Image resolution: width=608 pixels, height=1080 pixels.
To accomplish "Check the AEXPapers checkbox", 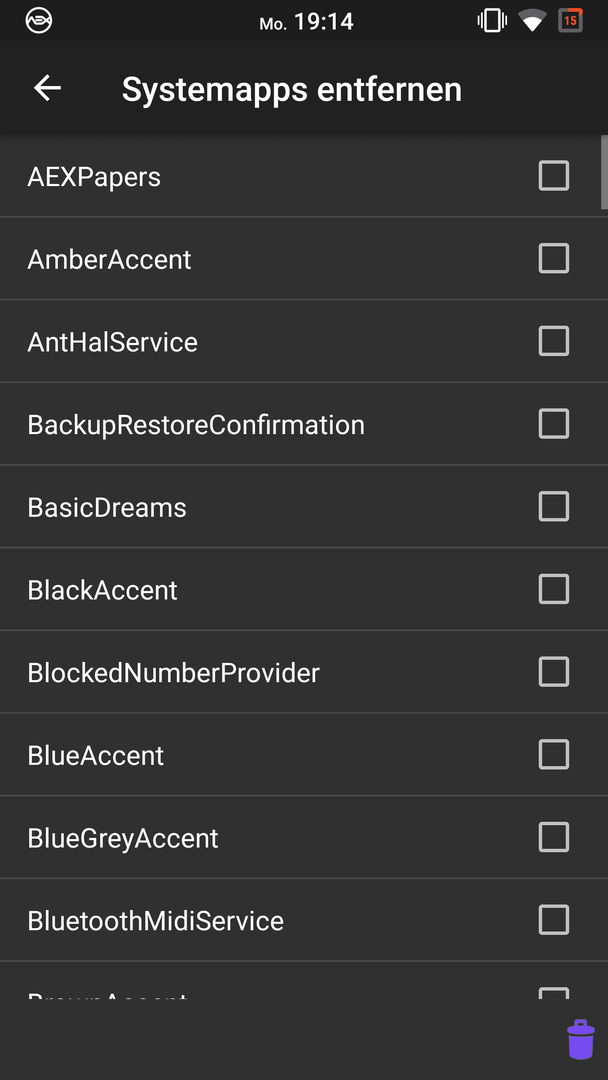I will pos(554,176).
